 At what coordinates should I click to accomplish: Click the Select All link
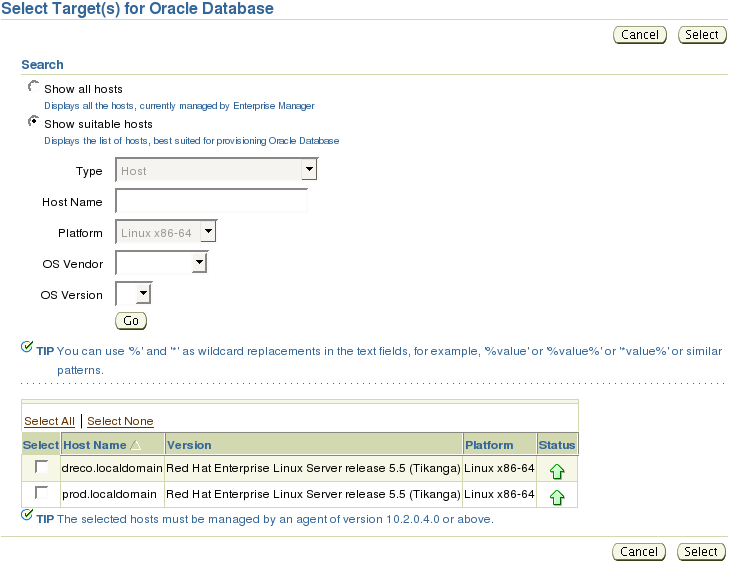49,421
